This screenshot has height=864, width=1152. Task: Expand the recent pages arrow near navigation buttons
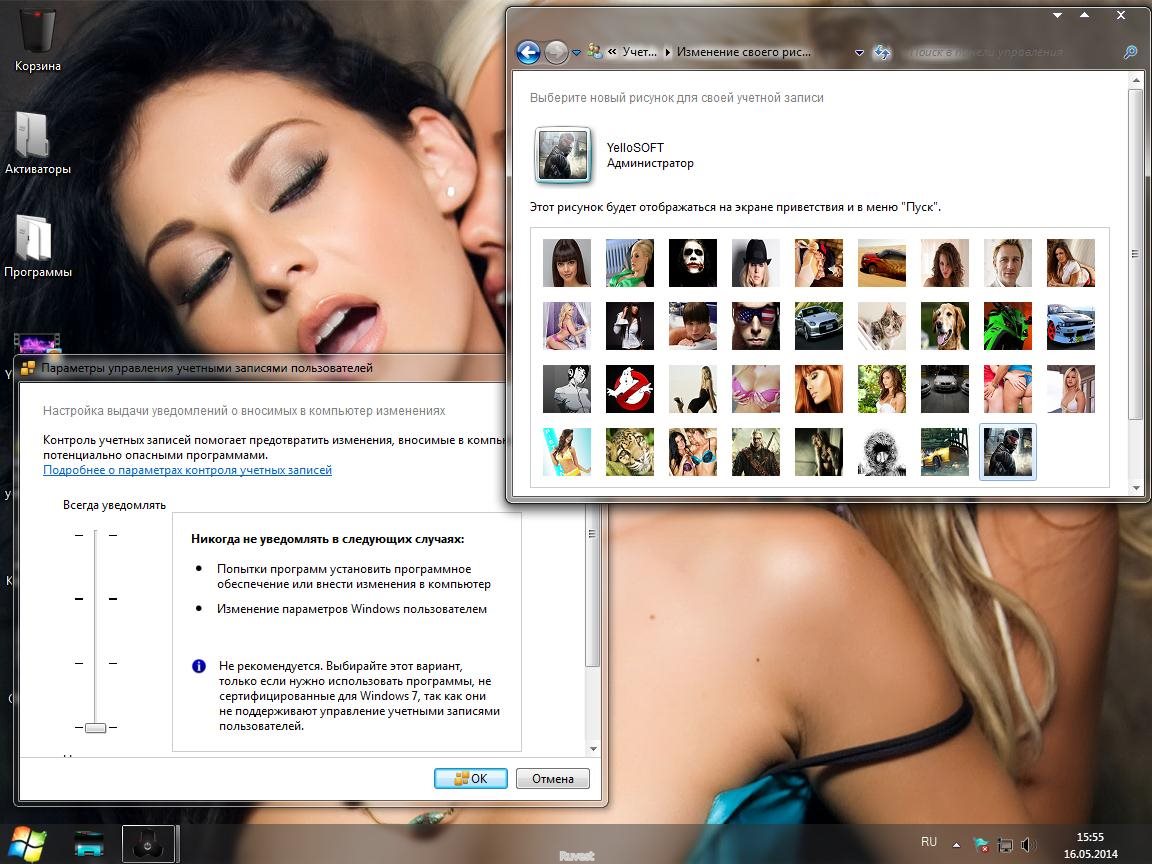(x=576, y=53)
